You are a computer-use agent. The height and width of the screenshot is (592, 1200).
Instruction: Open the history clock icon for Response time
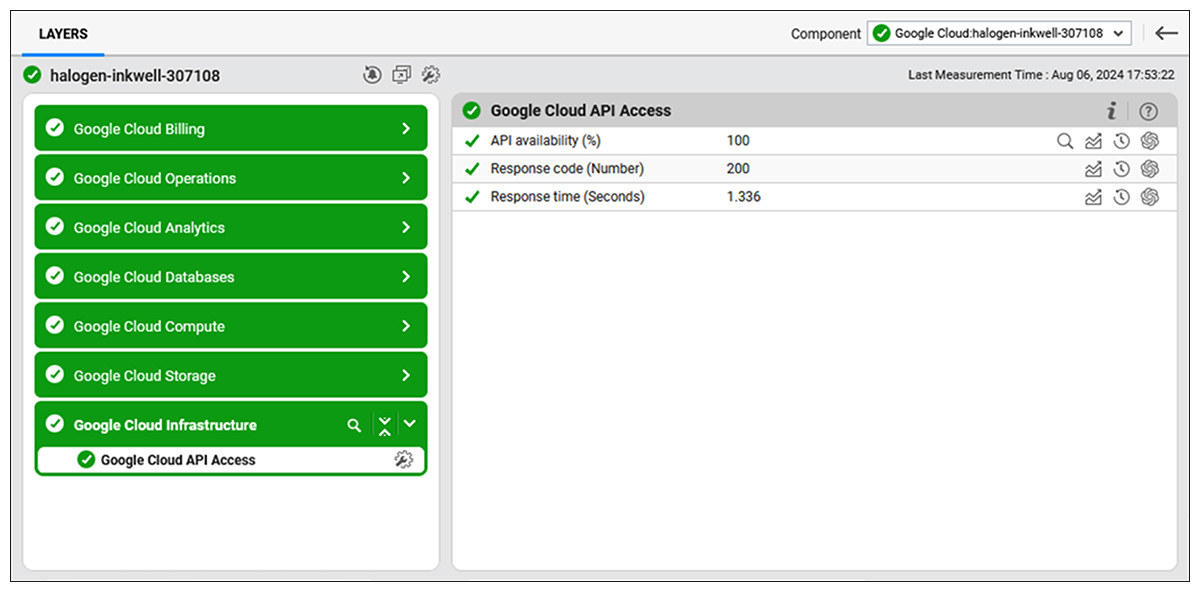pyautogui.click(x=1122, y=197)
